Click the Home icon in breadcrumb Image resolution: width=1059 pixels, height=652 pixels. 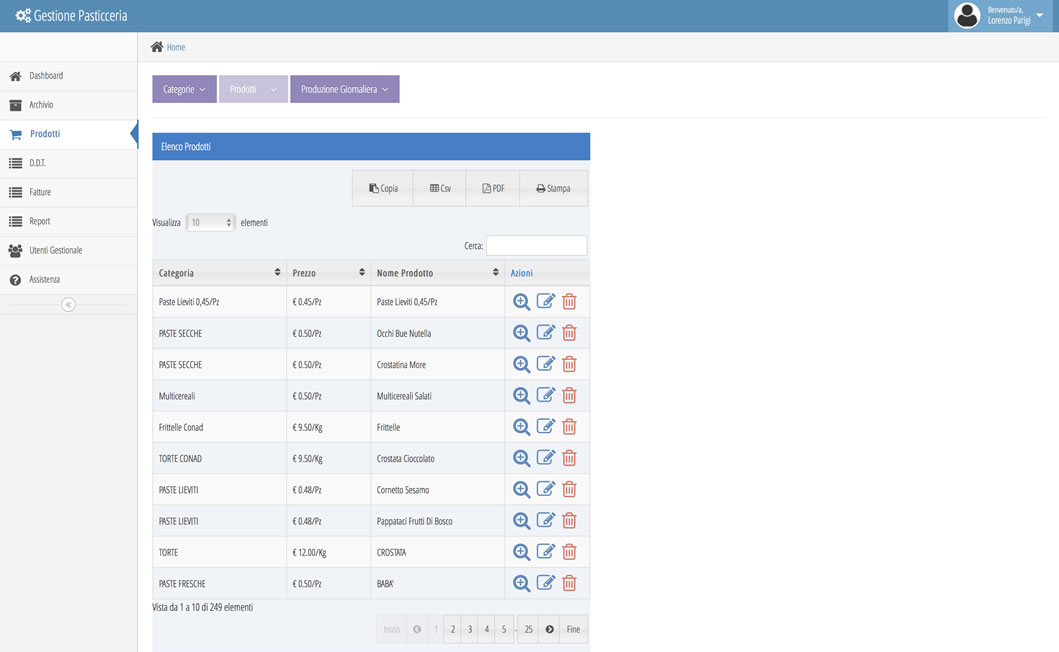[x=157, y=47]
